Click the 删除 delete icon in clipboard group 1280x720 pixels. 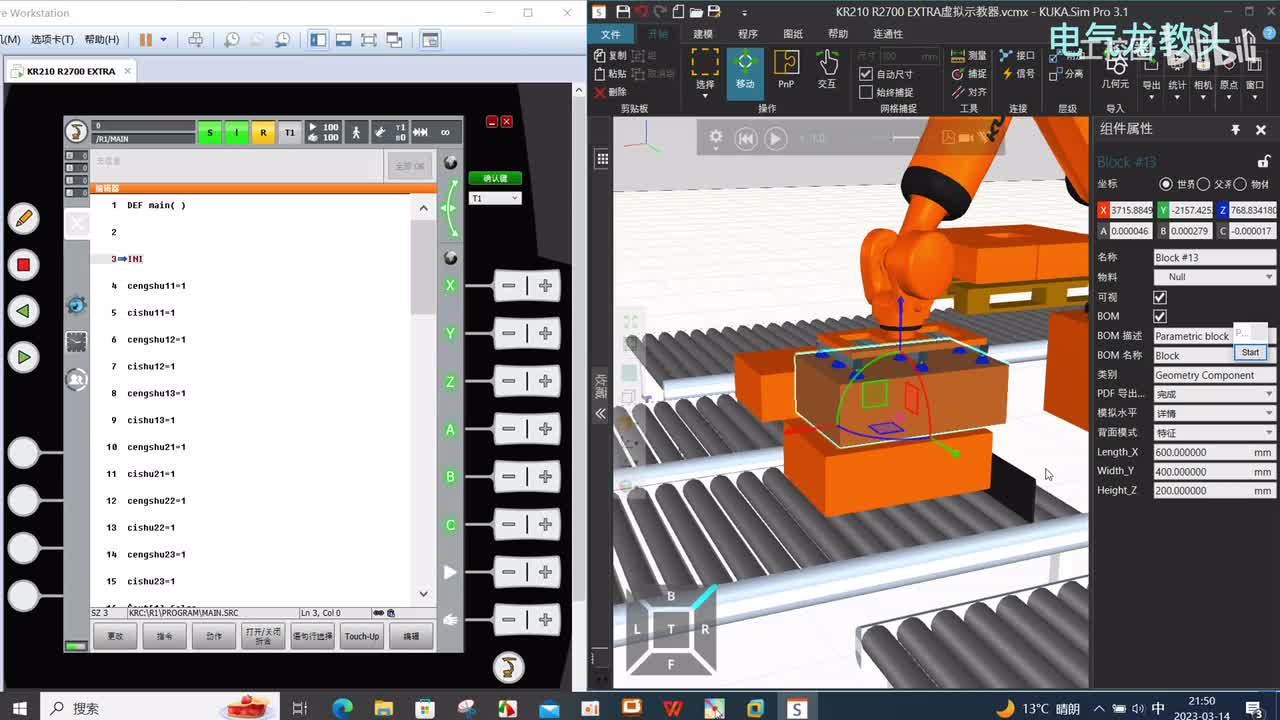[610, 92]
